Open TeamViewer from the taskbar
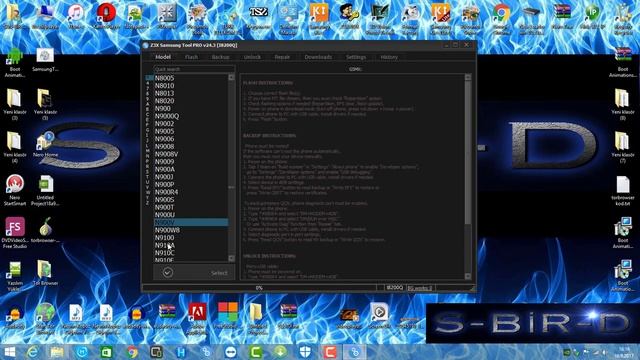The image size is (640, 360). point(231,352)
